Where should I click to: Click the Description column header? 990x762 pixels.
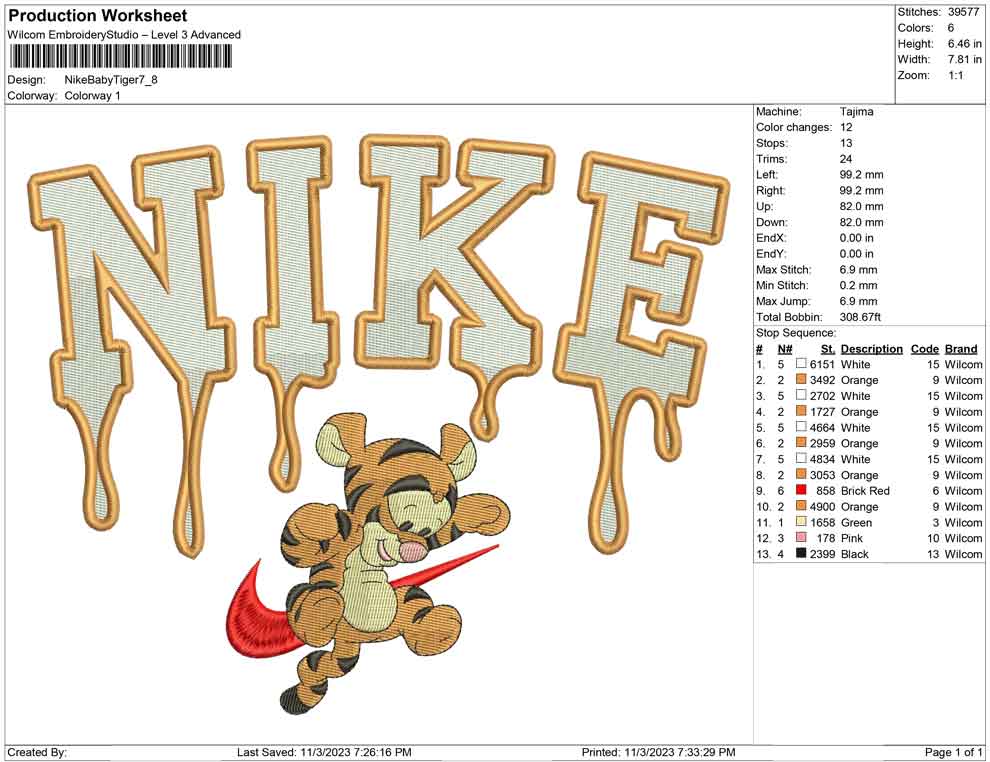(872, 348)
